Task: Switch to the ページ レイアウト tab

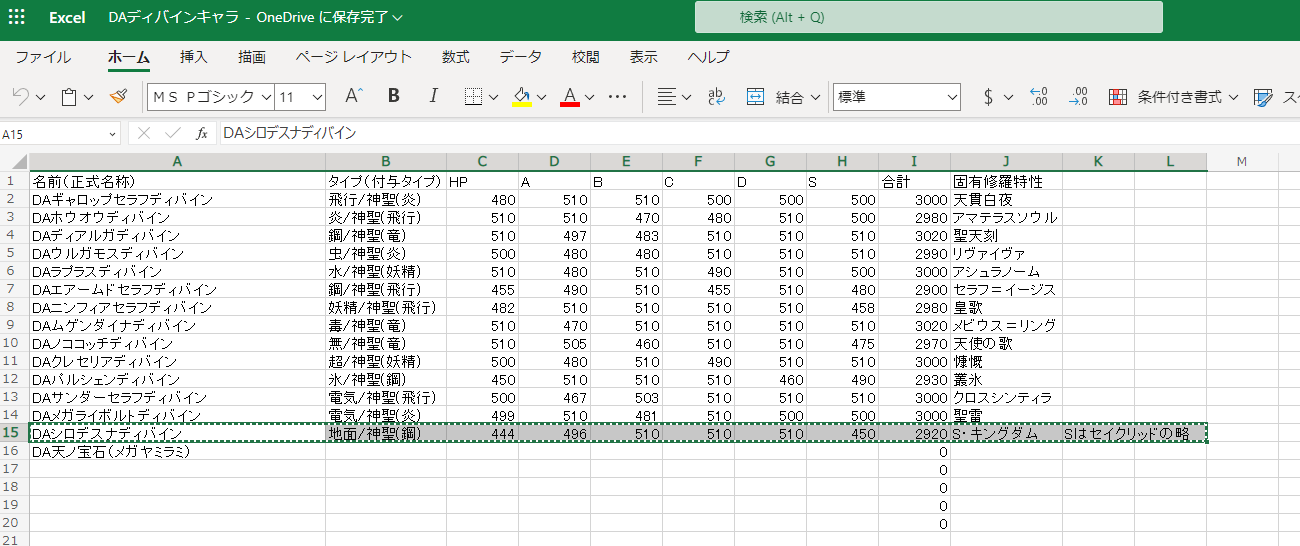Action: (x=353, y=57)
